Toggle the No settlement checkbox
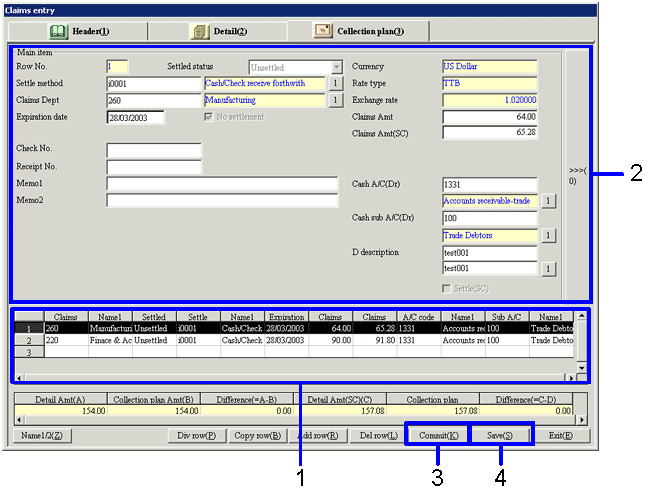 209,117
